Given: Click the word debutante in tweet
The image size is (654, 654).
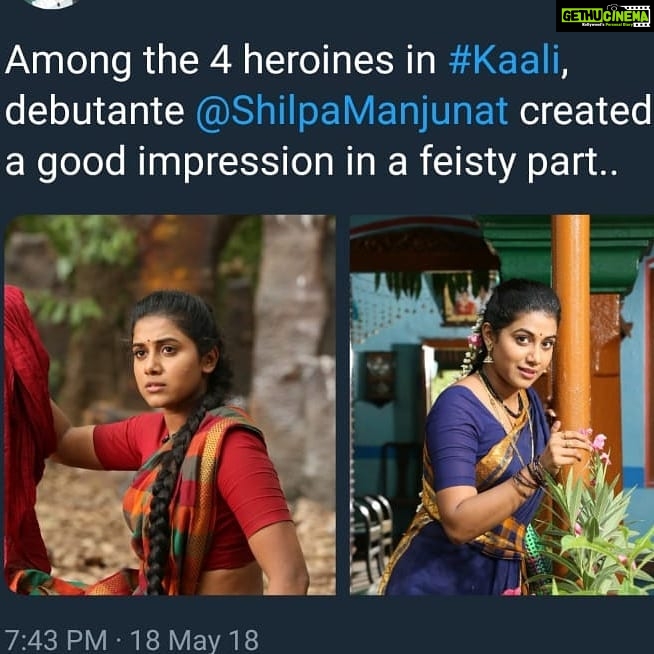Looking at the screenshot, I should pyautogui.click(x=94, y=112).
